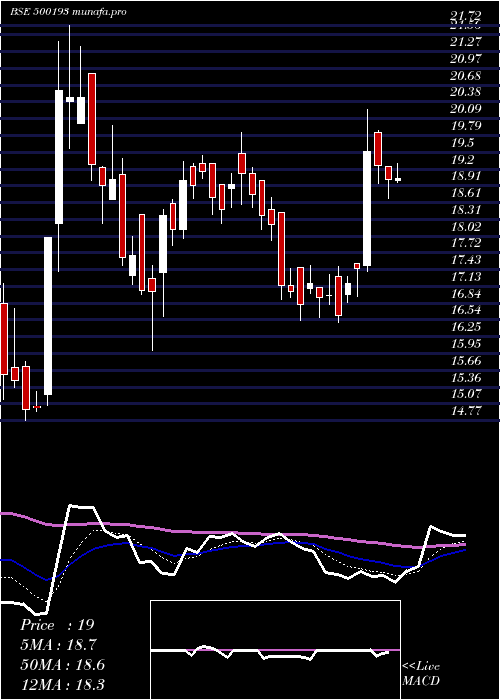Viewport: 500px width, 700px height.
Task: Click the 15.36 price axis label
Action: click(x=466, y=378)
